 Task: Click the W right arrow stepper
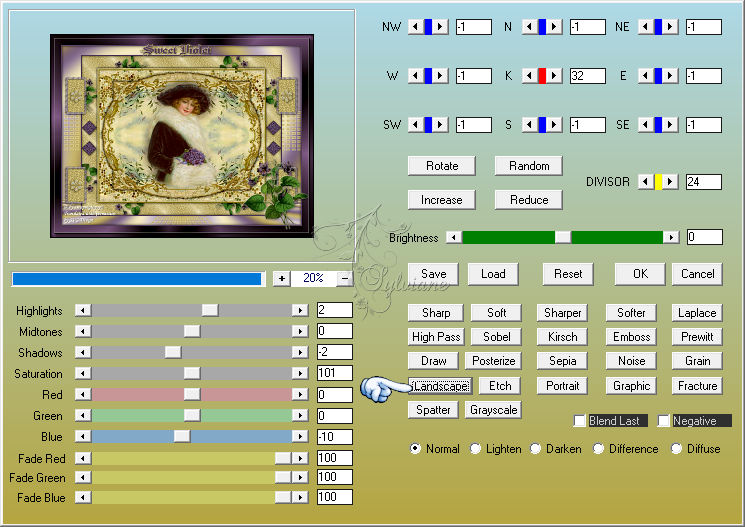click(x=440, y=76)
